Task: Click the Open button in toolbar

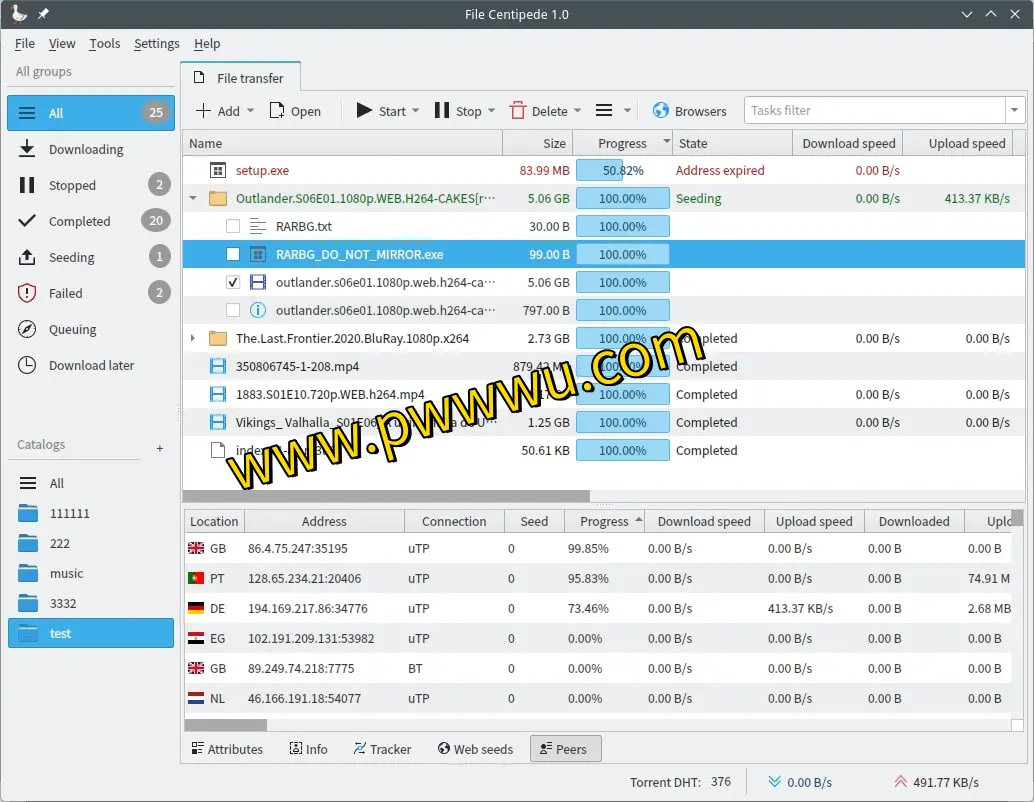Action: coord(295,111)
